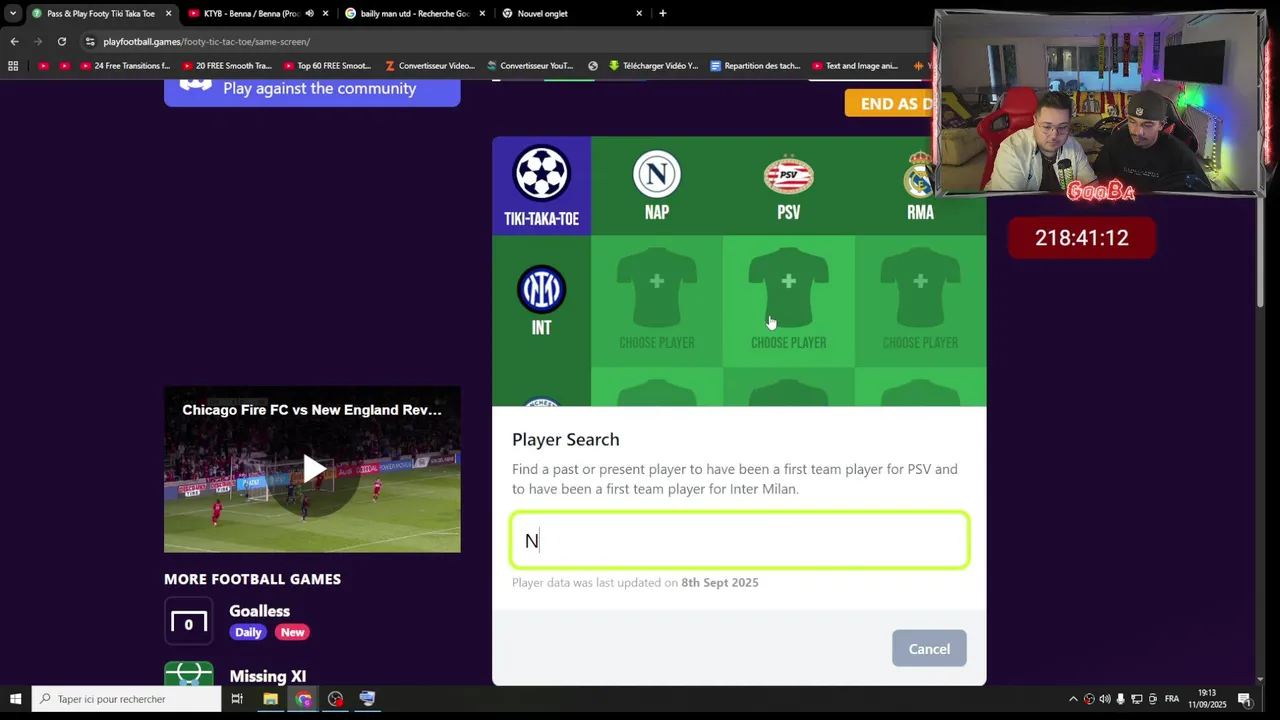Screen dimensions: 1280x720
Task: Click the Chrome taskbar icon
Action: (x=304, y=699)
